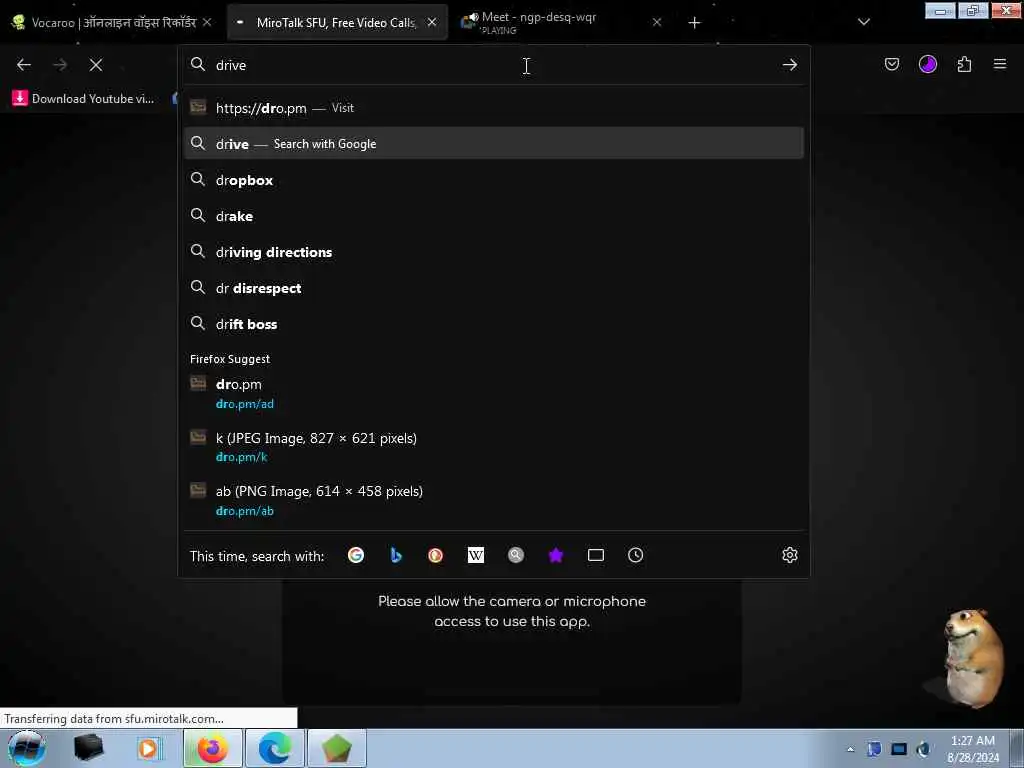
Task: Click the address bar containing 'drive'
Action: [493, 65]
